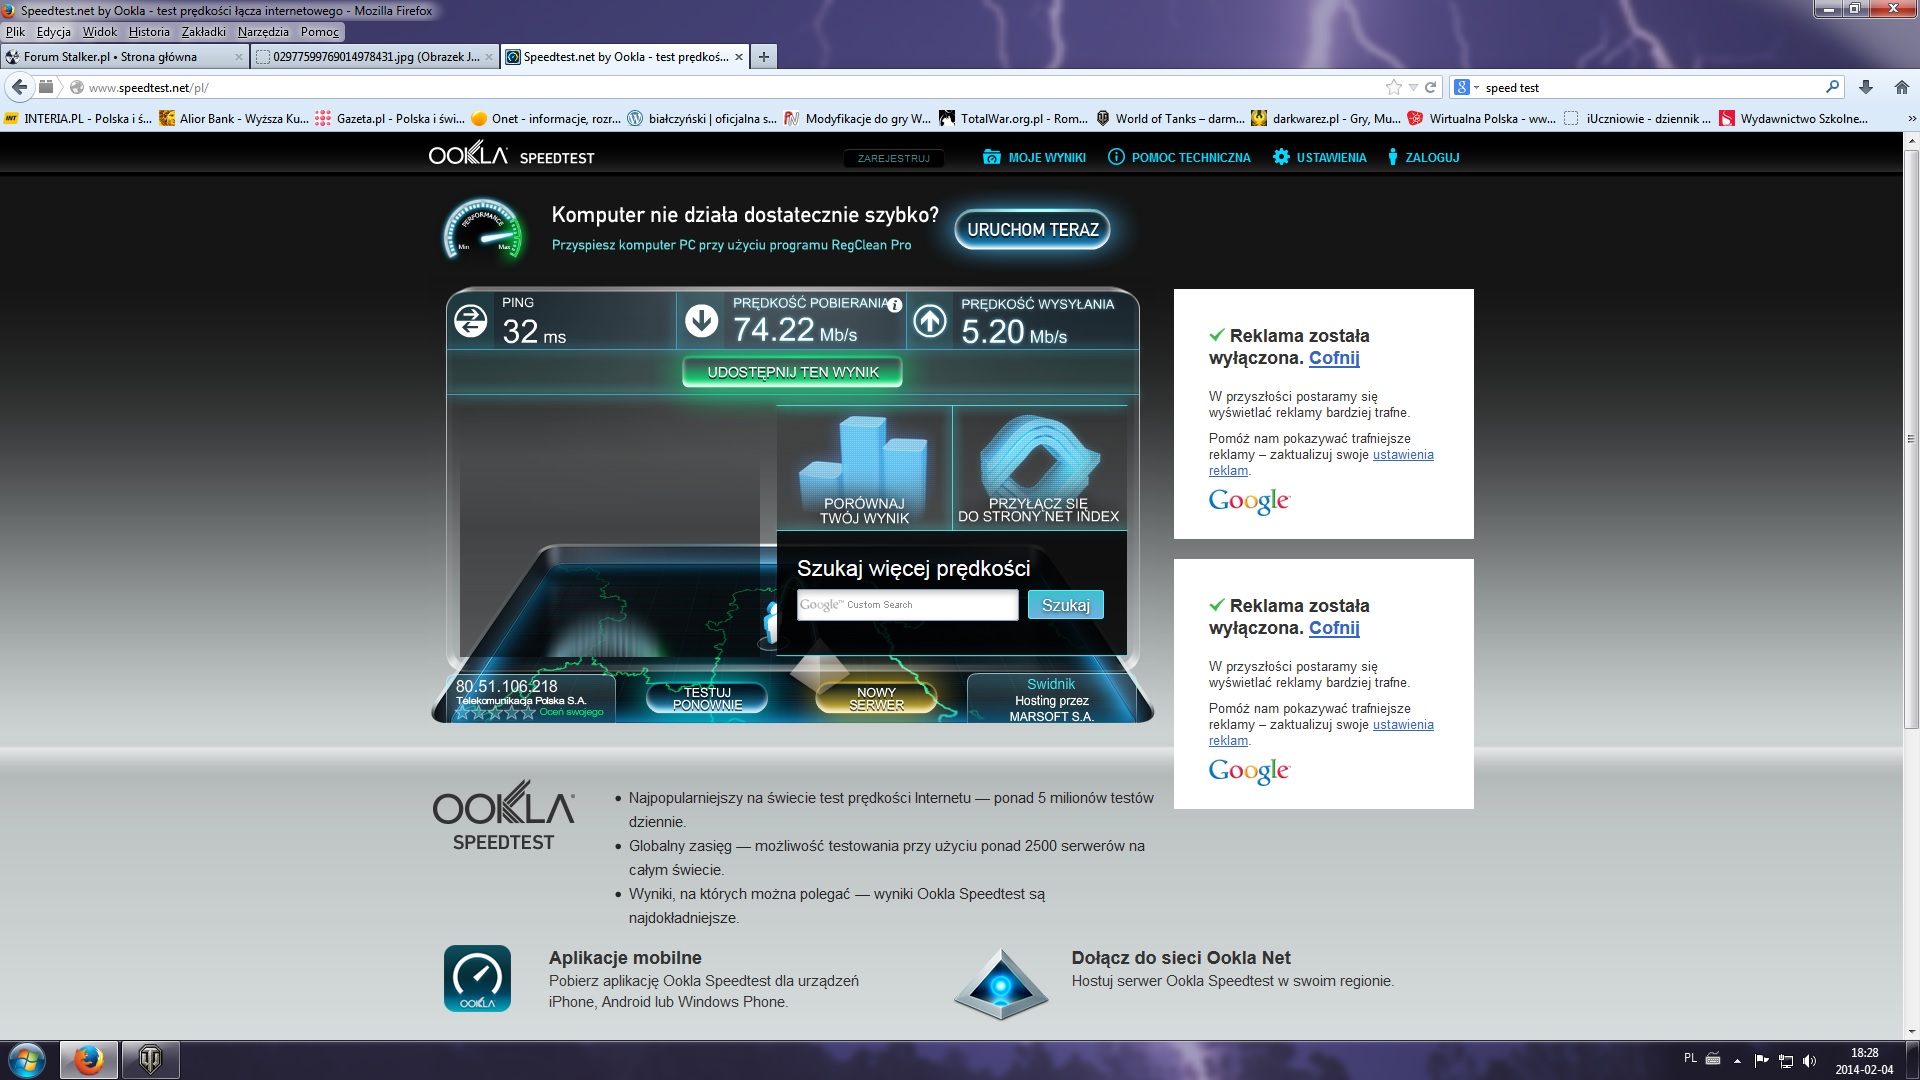Click the on-screen keyboard tray icon
This screenshot has width=1920, height=1080.
pyautogui.click(x=1713, y=1058)
